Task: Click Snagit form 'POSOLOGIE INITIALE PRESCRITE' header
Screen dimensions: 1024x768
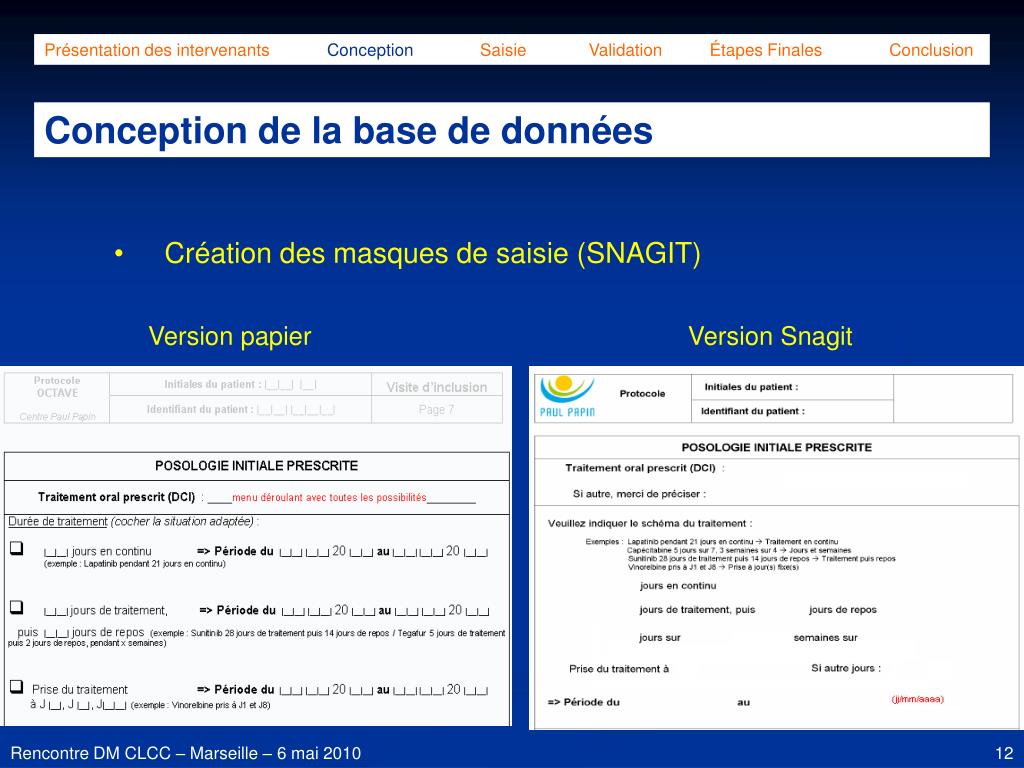Action: (776, 447)
